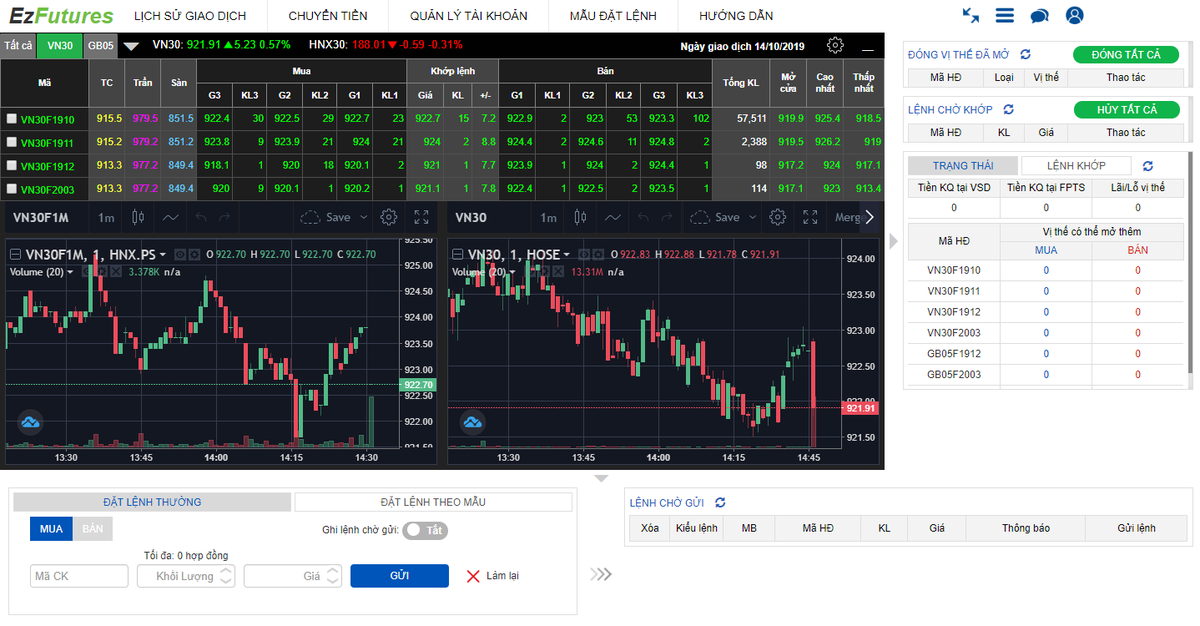Open the 1m interval selector on VN30 chart

click(x=548, y=217)
